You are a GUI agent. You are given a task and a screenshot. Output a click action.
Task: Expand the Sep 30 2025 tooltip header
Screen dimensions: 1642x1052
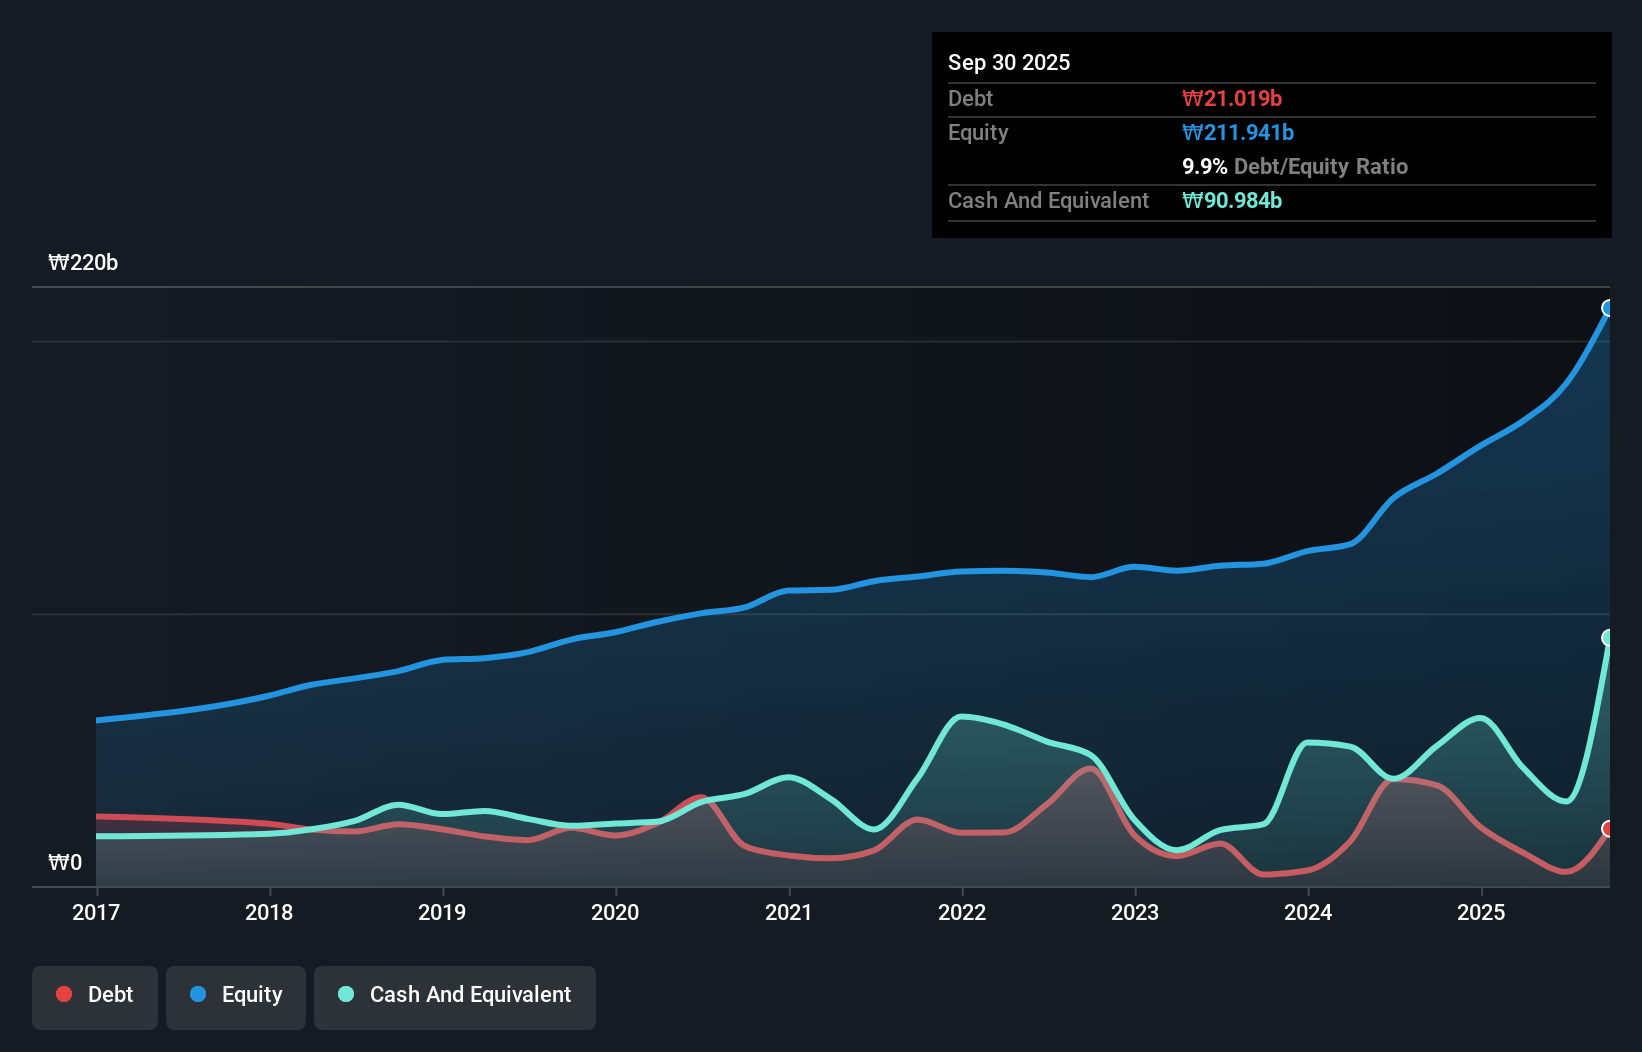(x=1009, y=62)
